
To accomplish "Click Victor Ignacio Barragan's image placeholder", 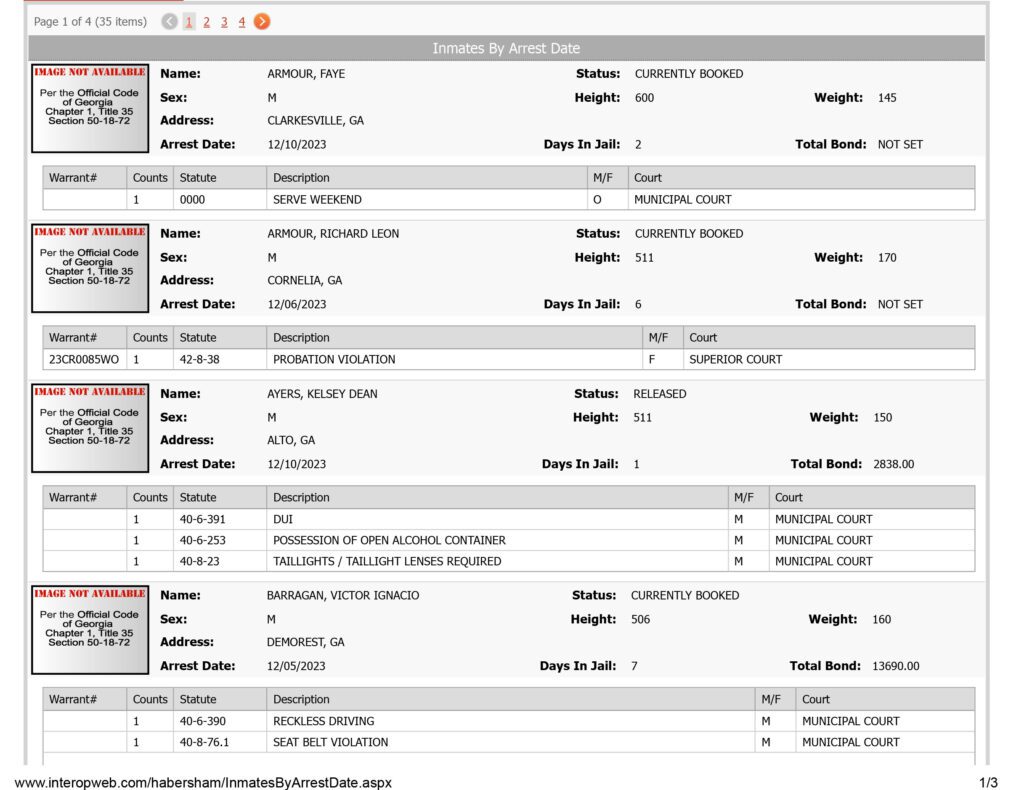I will [x=90, y=630].
